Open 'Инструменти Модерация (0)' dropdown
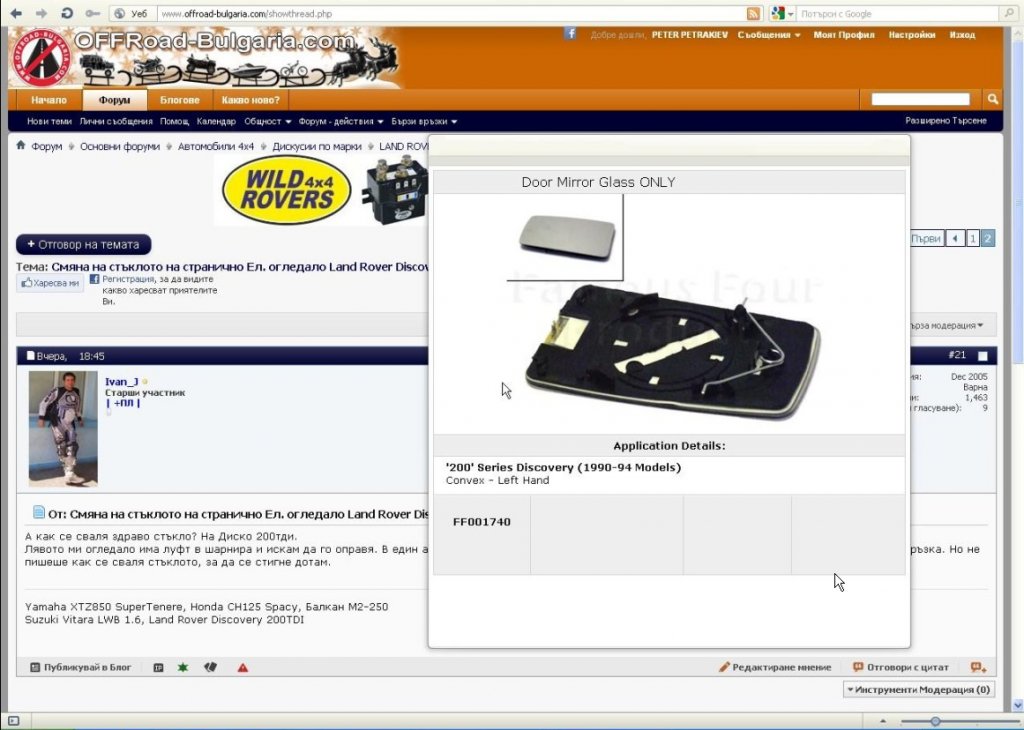1024x730 pixels. point(919,690)
